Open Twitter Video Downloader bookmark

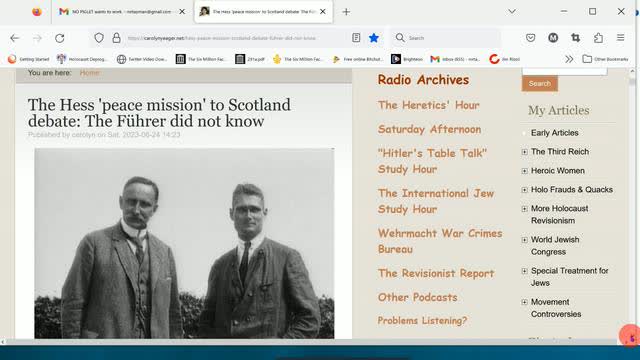pos(142,59)
